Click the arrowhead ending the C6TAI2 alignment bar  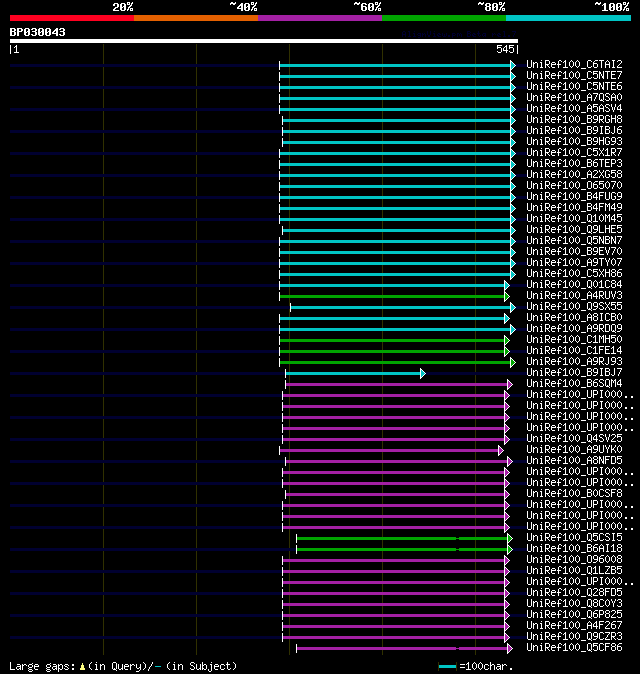[x=513, y=65]
